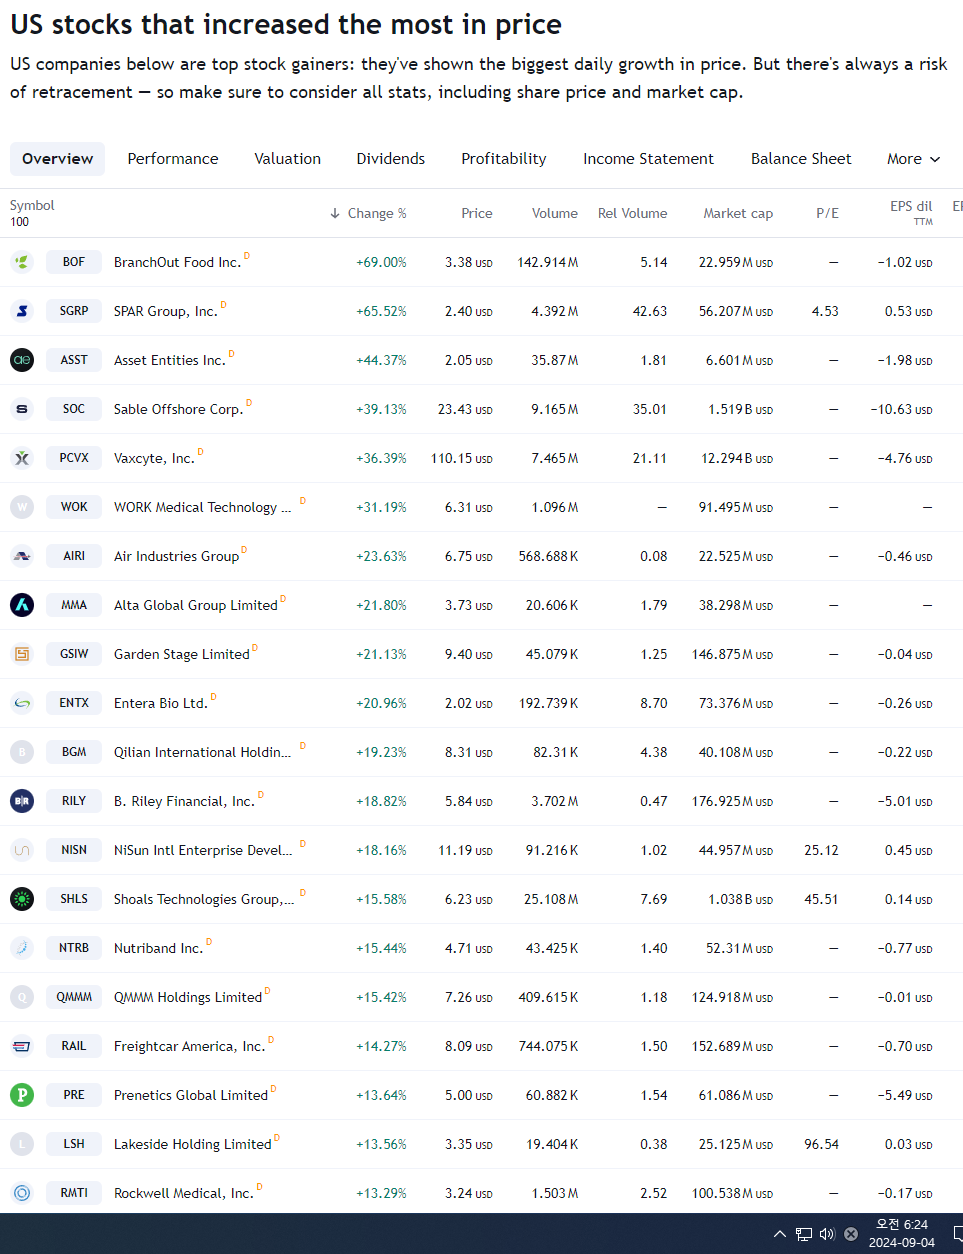Sort by the Price column header

tap(477, 213)
